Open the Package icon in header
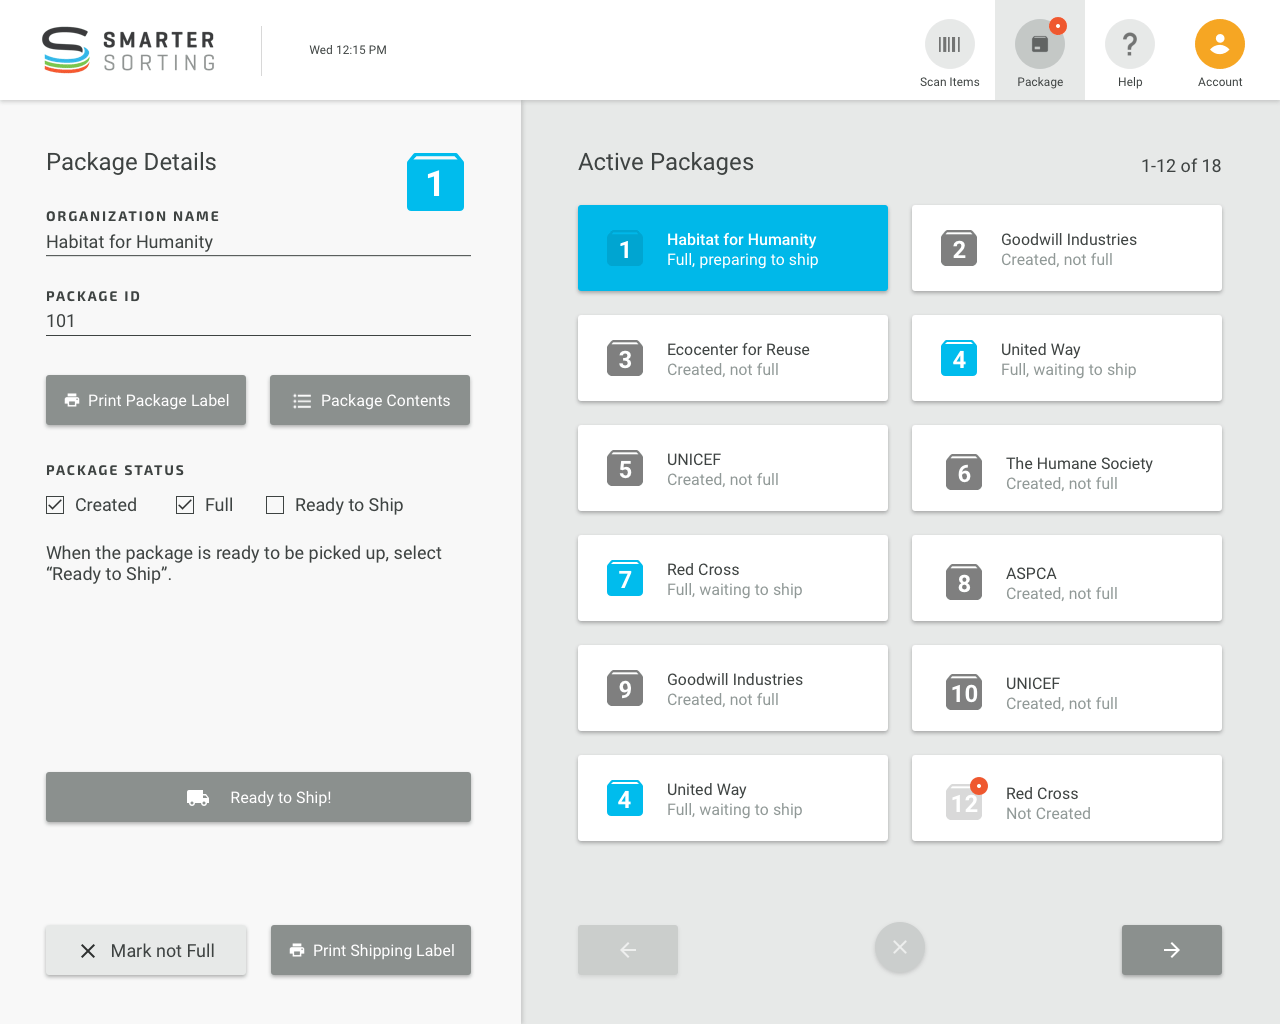Screen dimensions: 1280x1024 click(1040, 45)
